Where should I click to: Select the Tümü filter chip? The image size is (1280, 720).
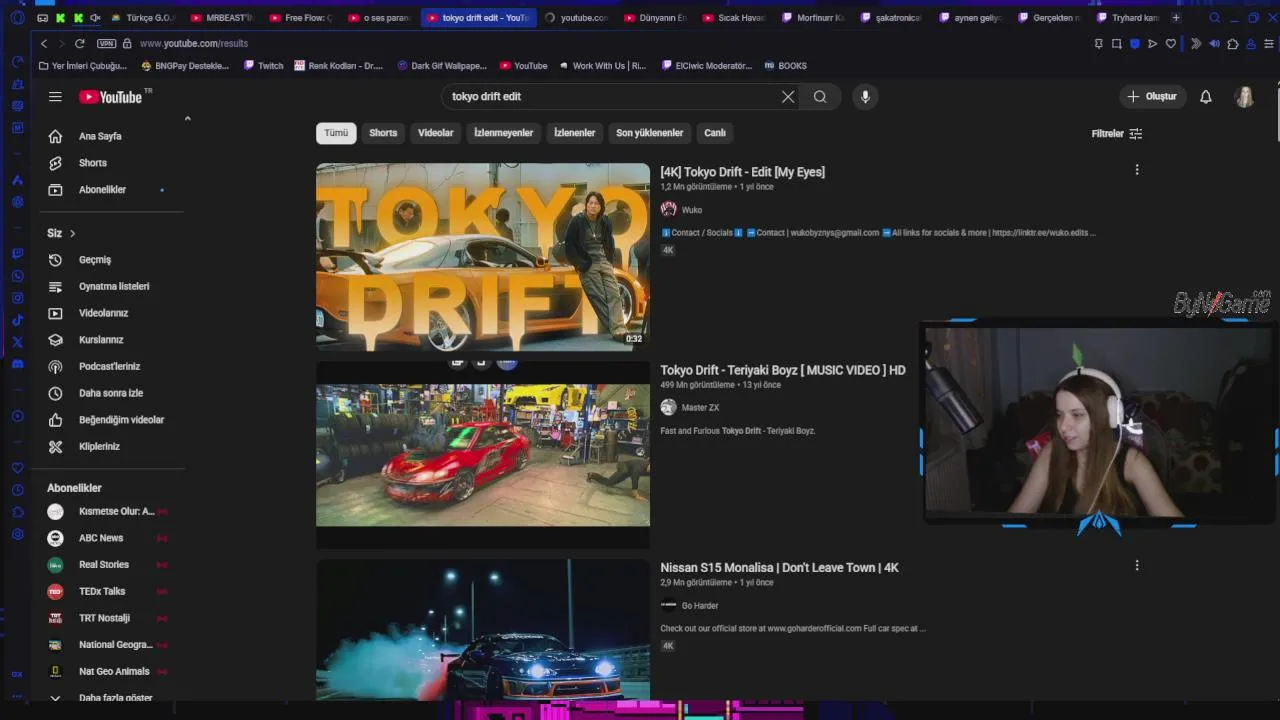click(336, 133)
